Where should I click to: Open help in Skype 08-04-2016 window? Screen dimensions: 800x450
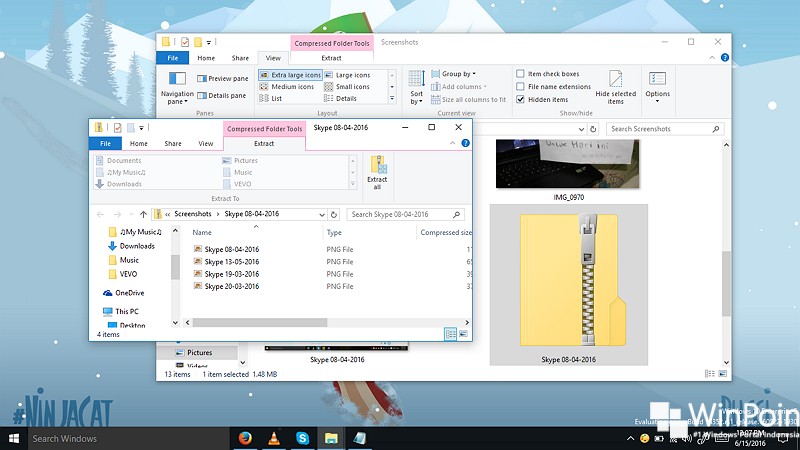pyautogui.click(x=465, y=143)
